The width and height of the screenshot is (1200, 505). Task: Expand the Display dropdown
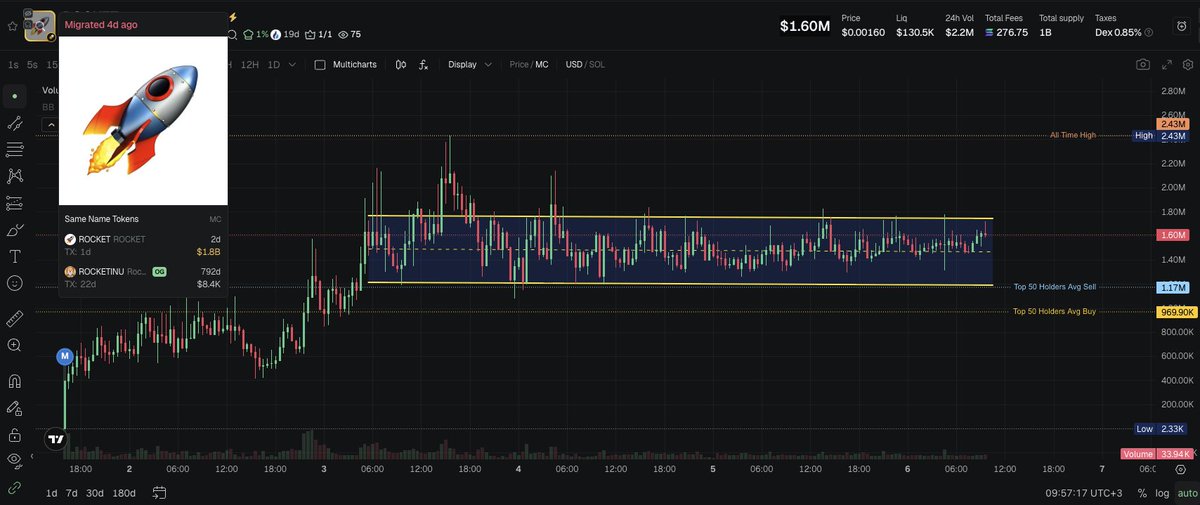470,64
